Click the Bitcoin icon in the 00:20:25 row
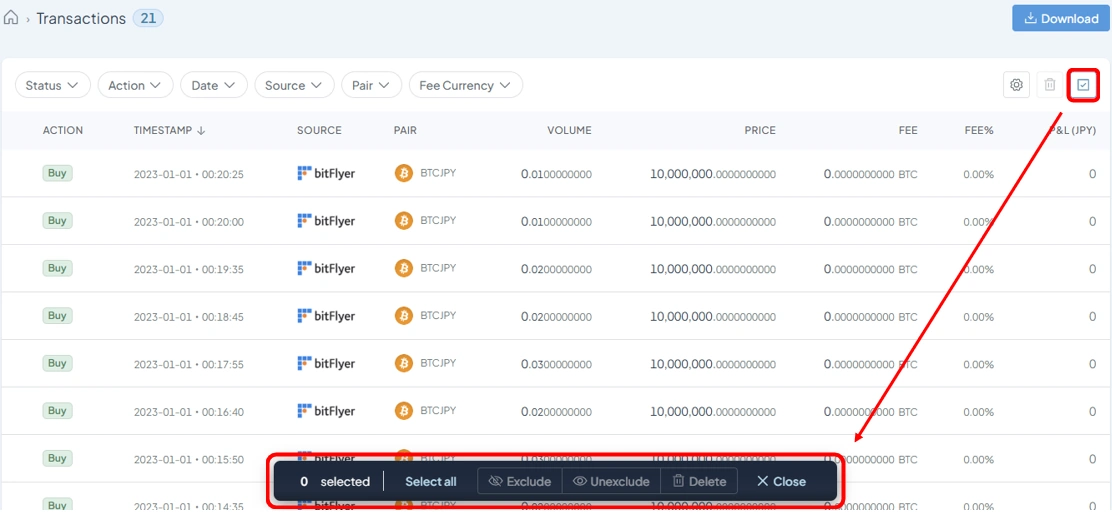The width and height of the screenshot is (1112, 514). 404,173
